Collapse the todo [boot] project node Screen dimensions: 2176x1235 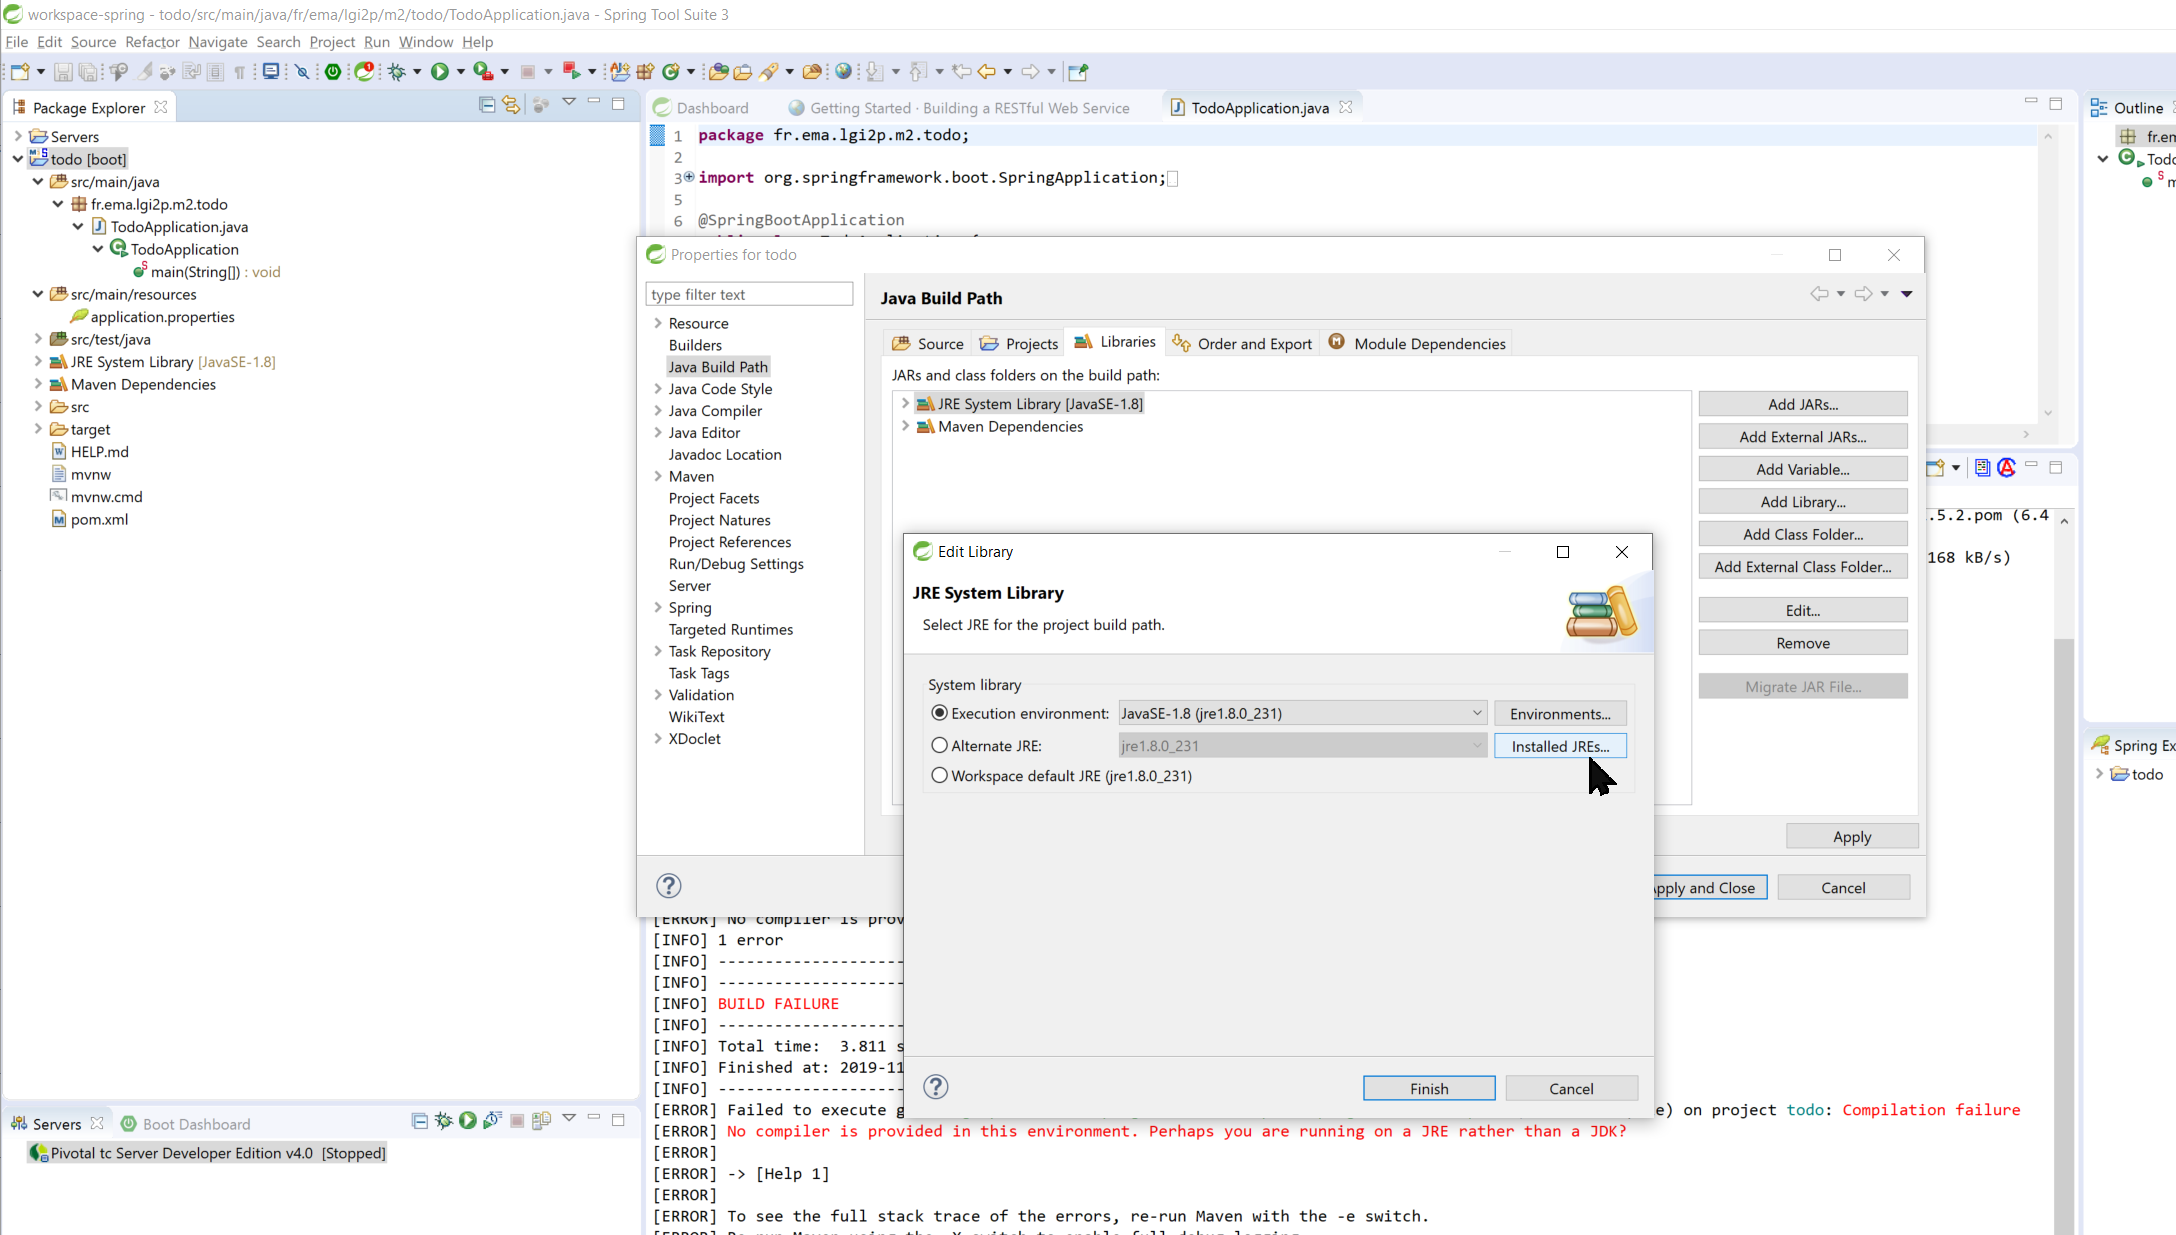(18, 159)
